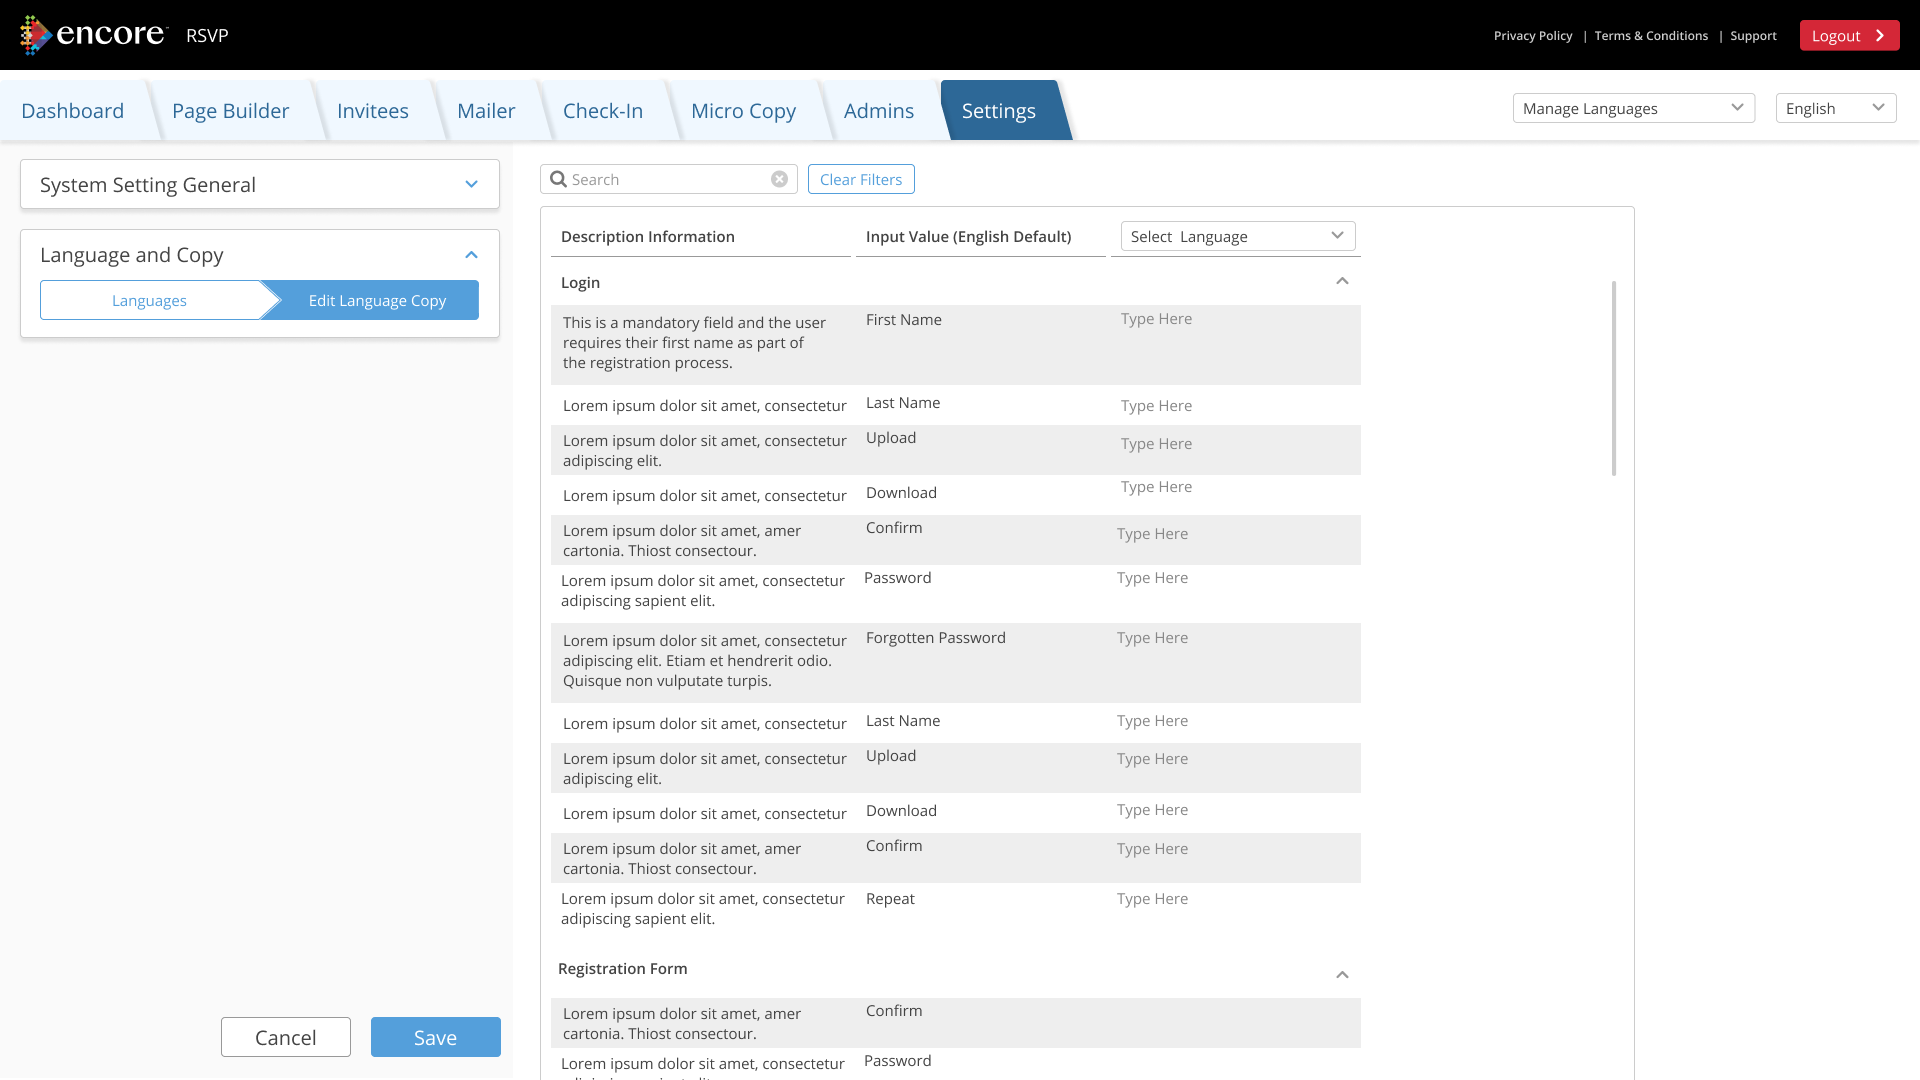Expand System Setting General panel
Image resolution: width=1920 pixels, height=1080 pixels.
click(471, 185)
